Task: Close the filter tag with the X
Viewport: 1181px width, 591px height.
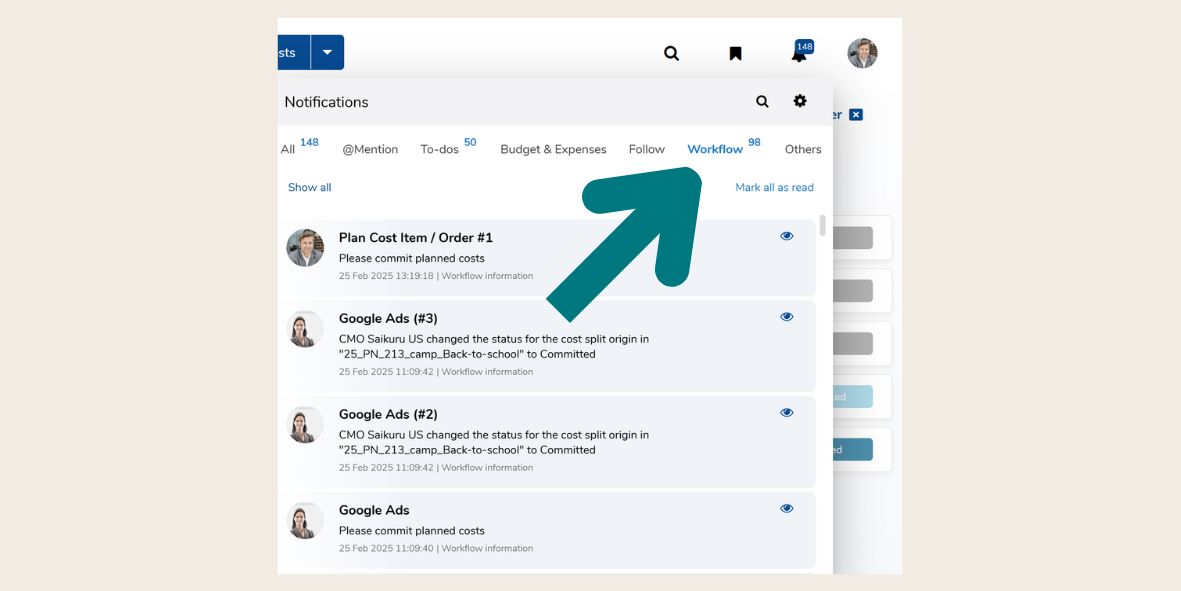Action: 856,114
